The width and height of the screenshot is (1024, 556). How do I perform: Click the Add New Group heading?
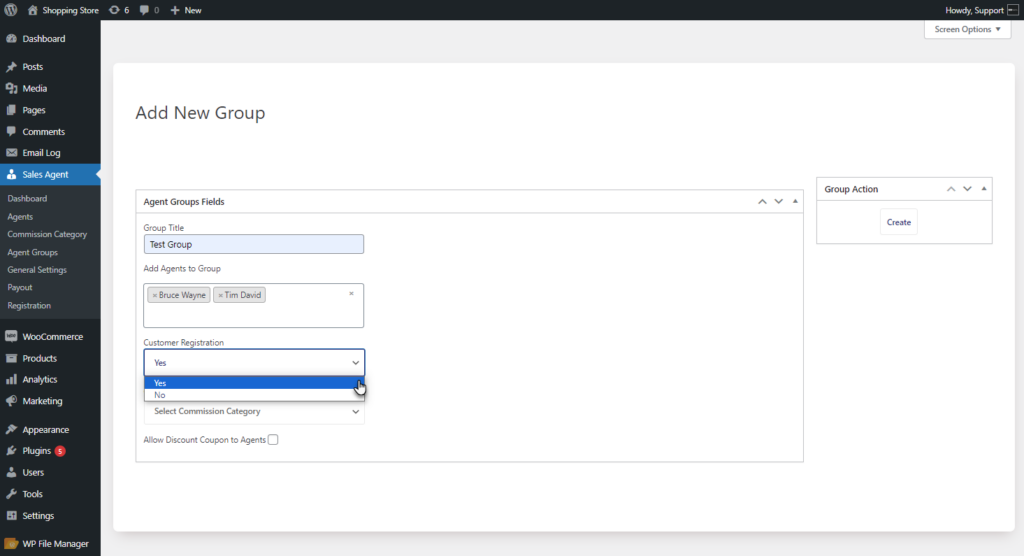pyautogui.click(x=200, y=112)
